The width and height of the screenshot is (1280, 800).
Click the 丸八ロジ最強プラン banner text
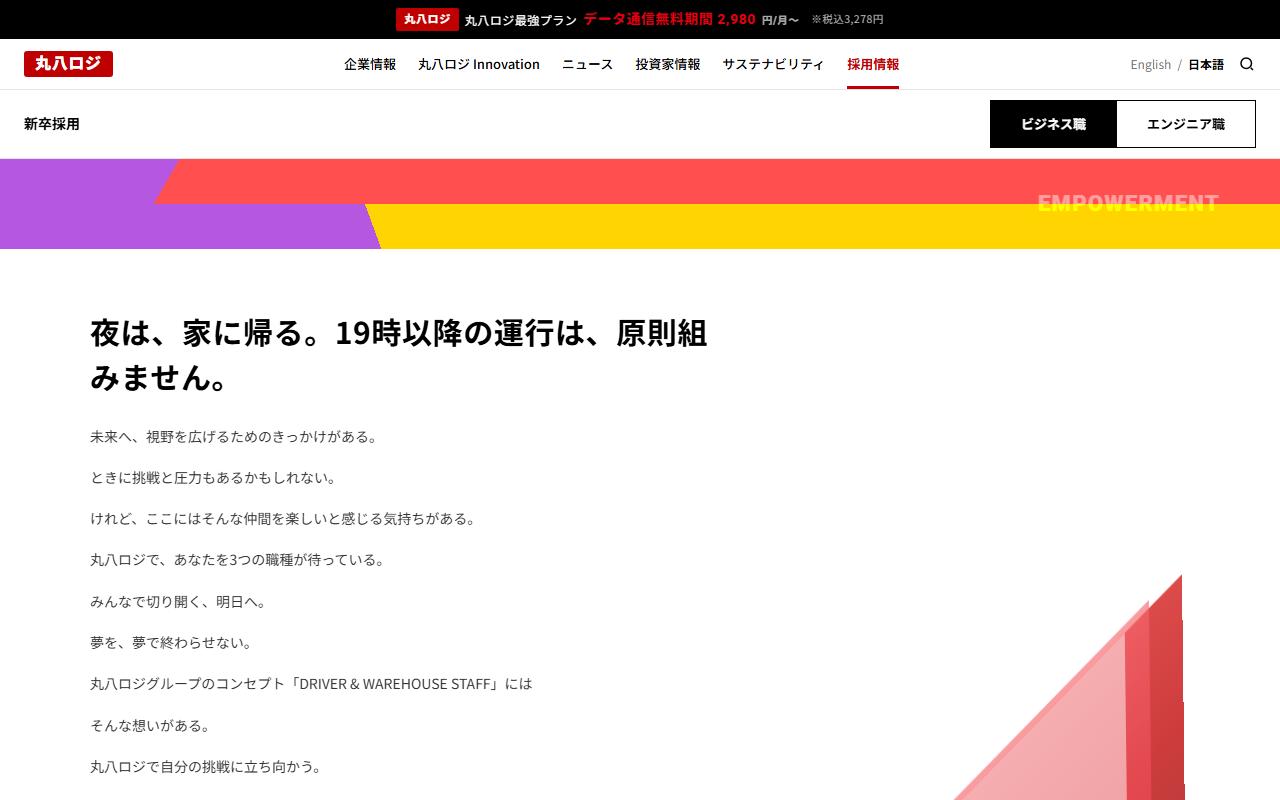[x=521, y=19]
